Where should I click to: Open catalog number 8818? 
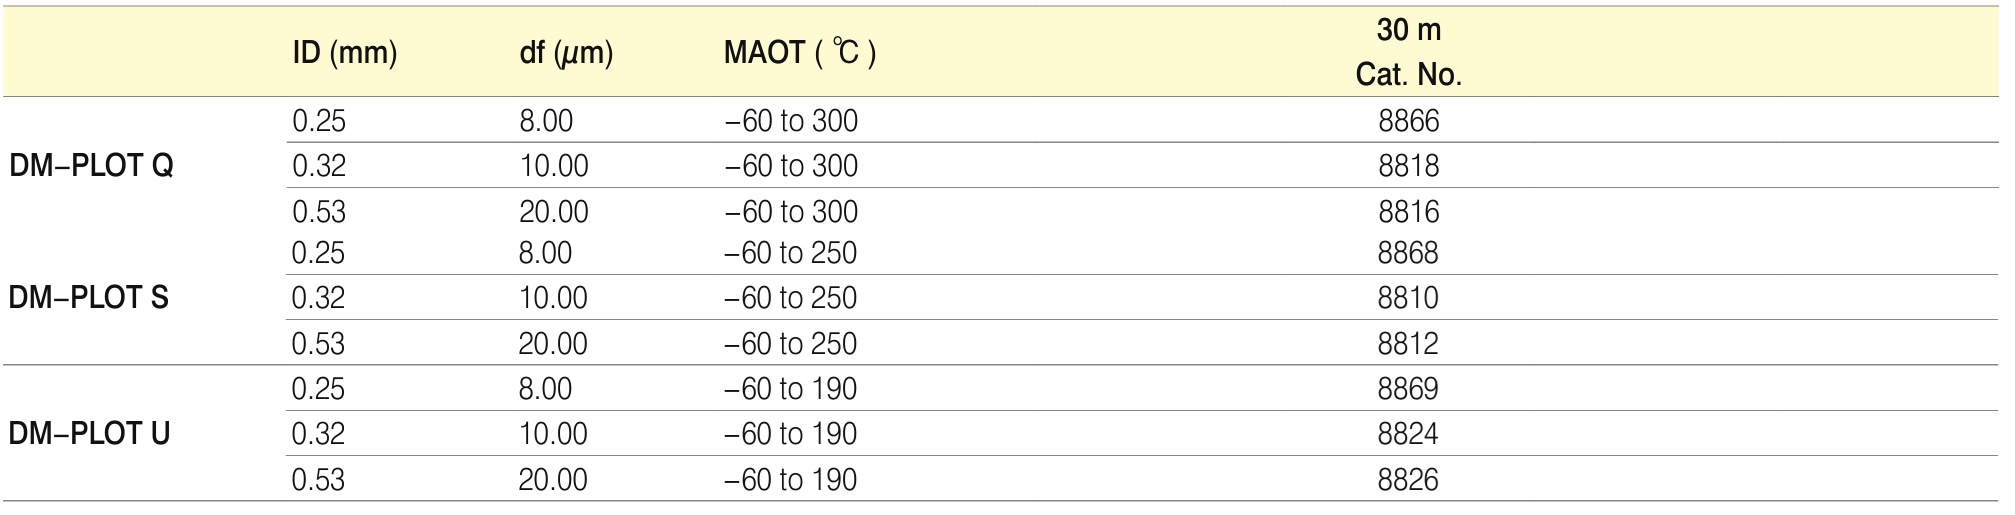coord(1408,166)
